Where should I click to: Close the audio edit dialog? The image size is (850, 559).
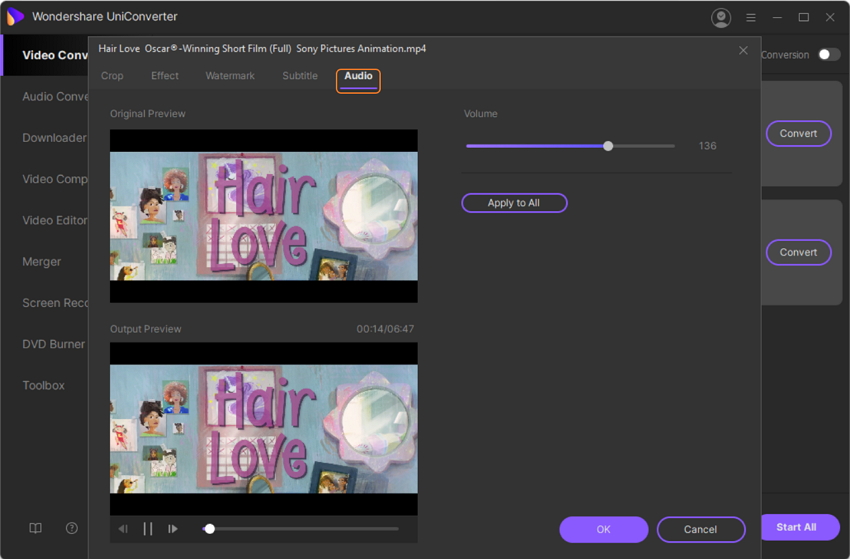click(743, 50)
